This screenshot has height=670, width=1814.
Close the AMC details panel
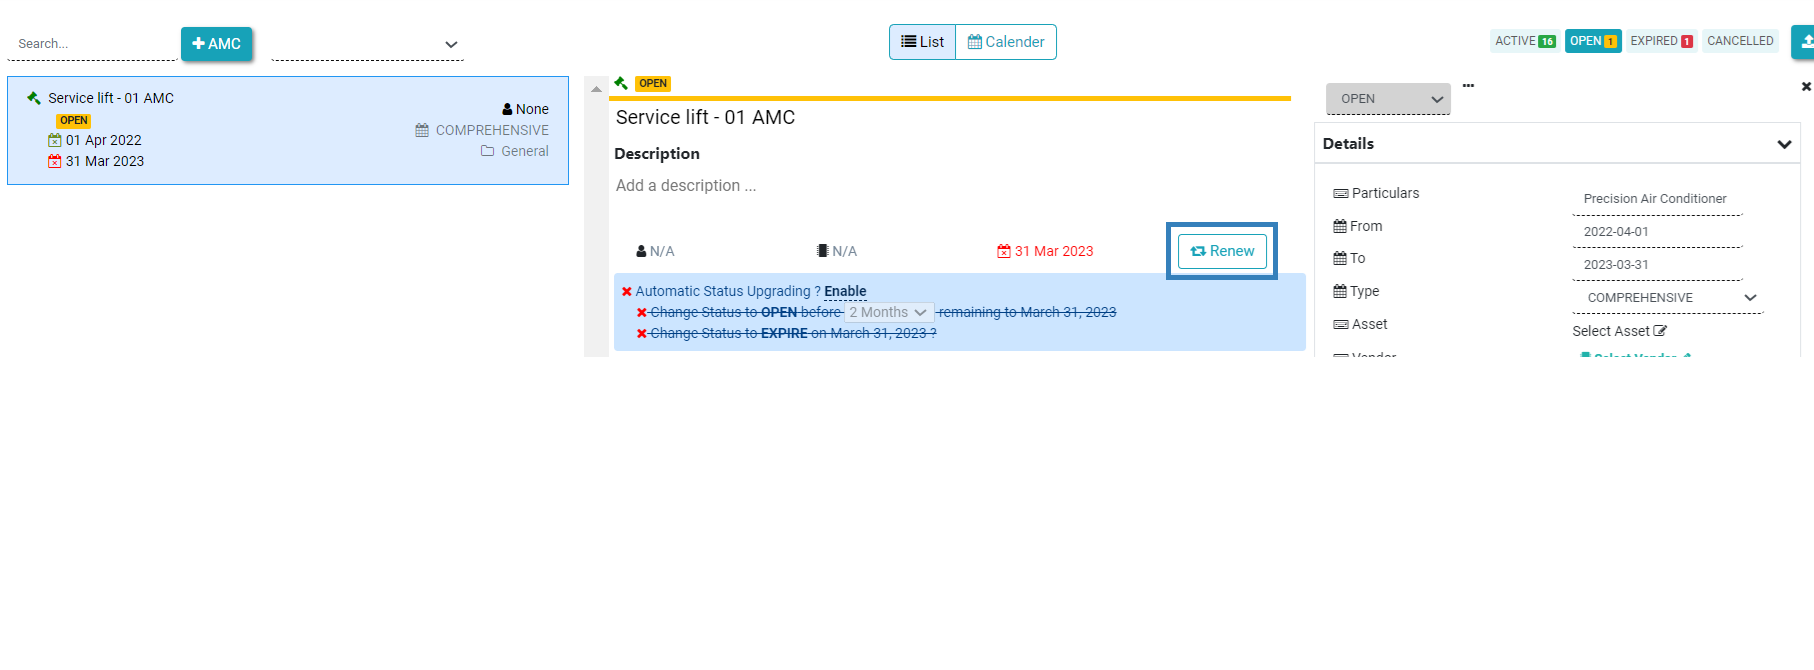pyautogui.click(x=1806, y=87)
